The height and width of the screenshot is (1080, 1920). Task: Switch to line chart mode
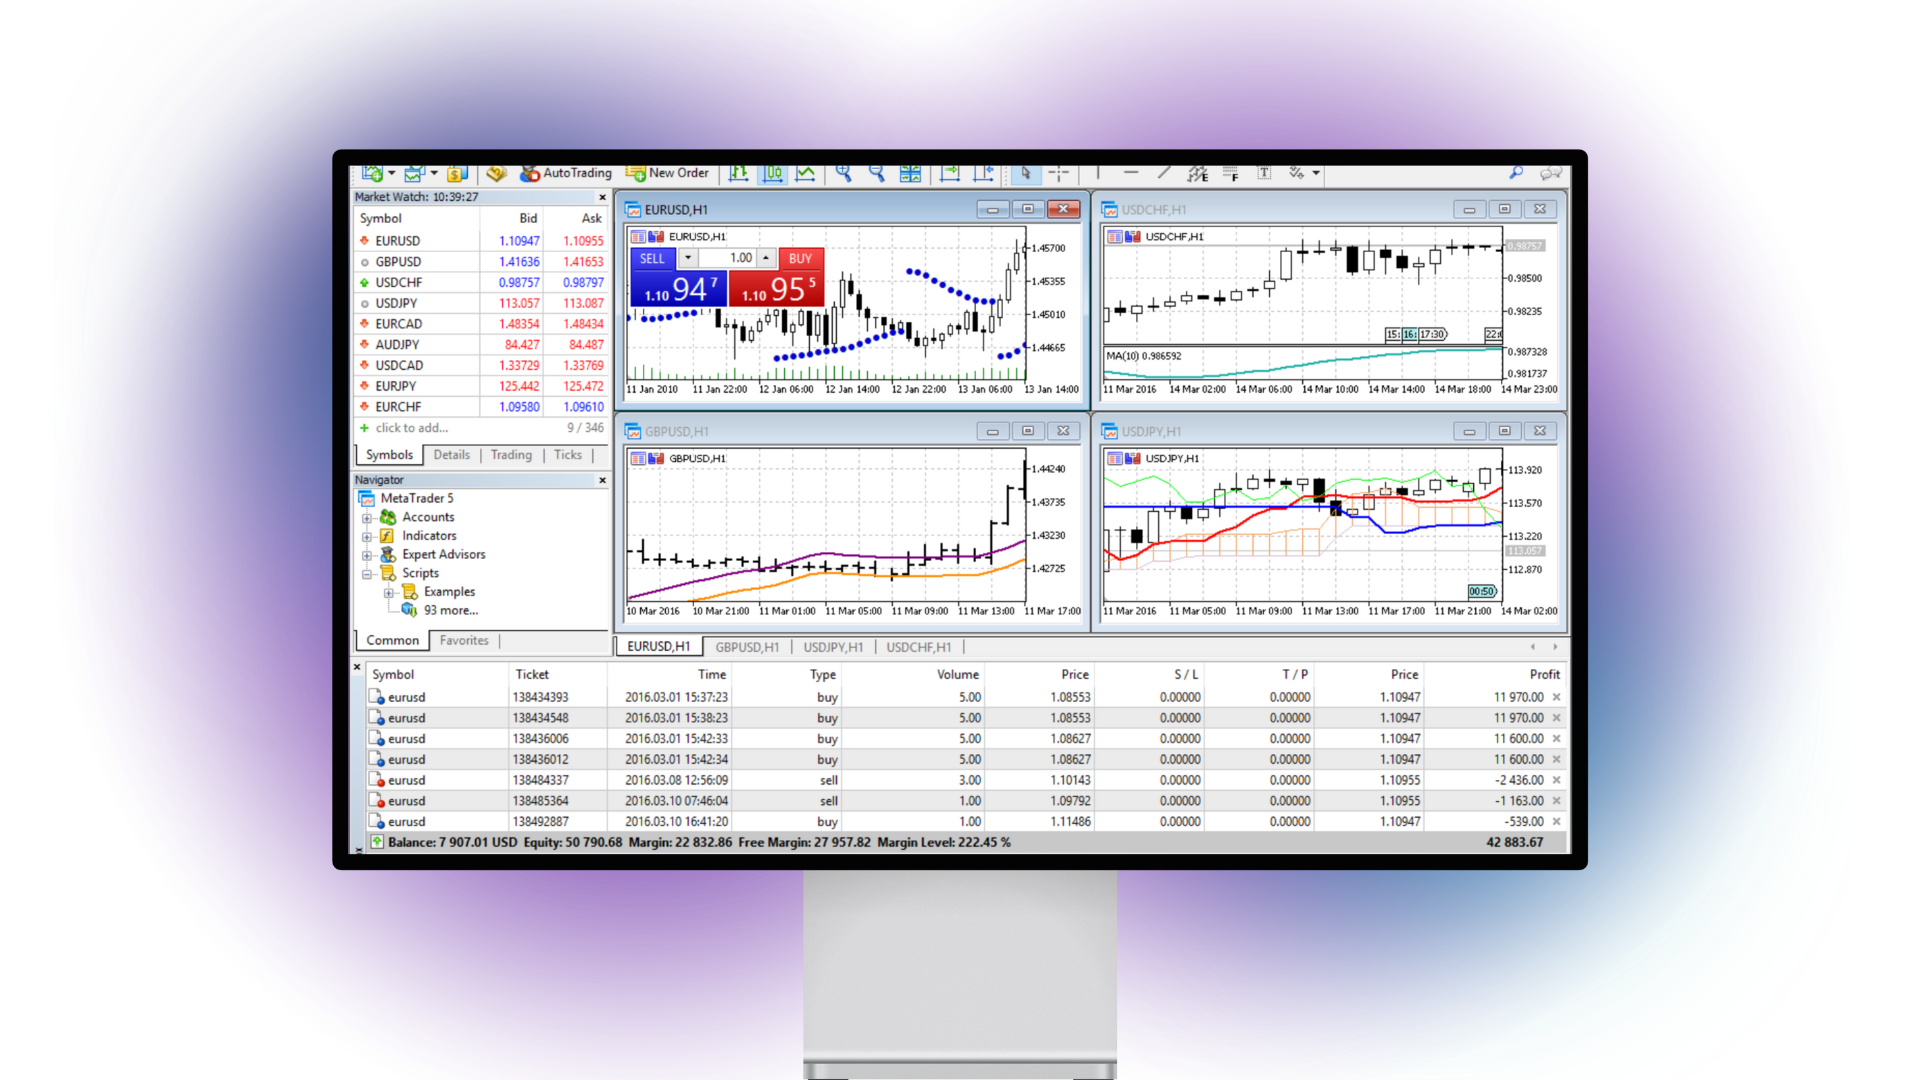pyautogui.click(x=806, y=173)
